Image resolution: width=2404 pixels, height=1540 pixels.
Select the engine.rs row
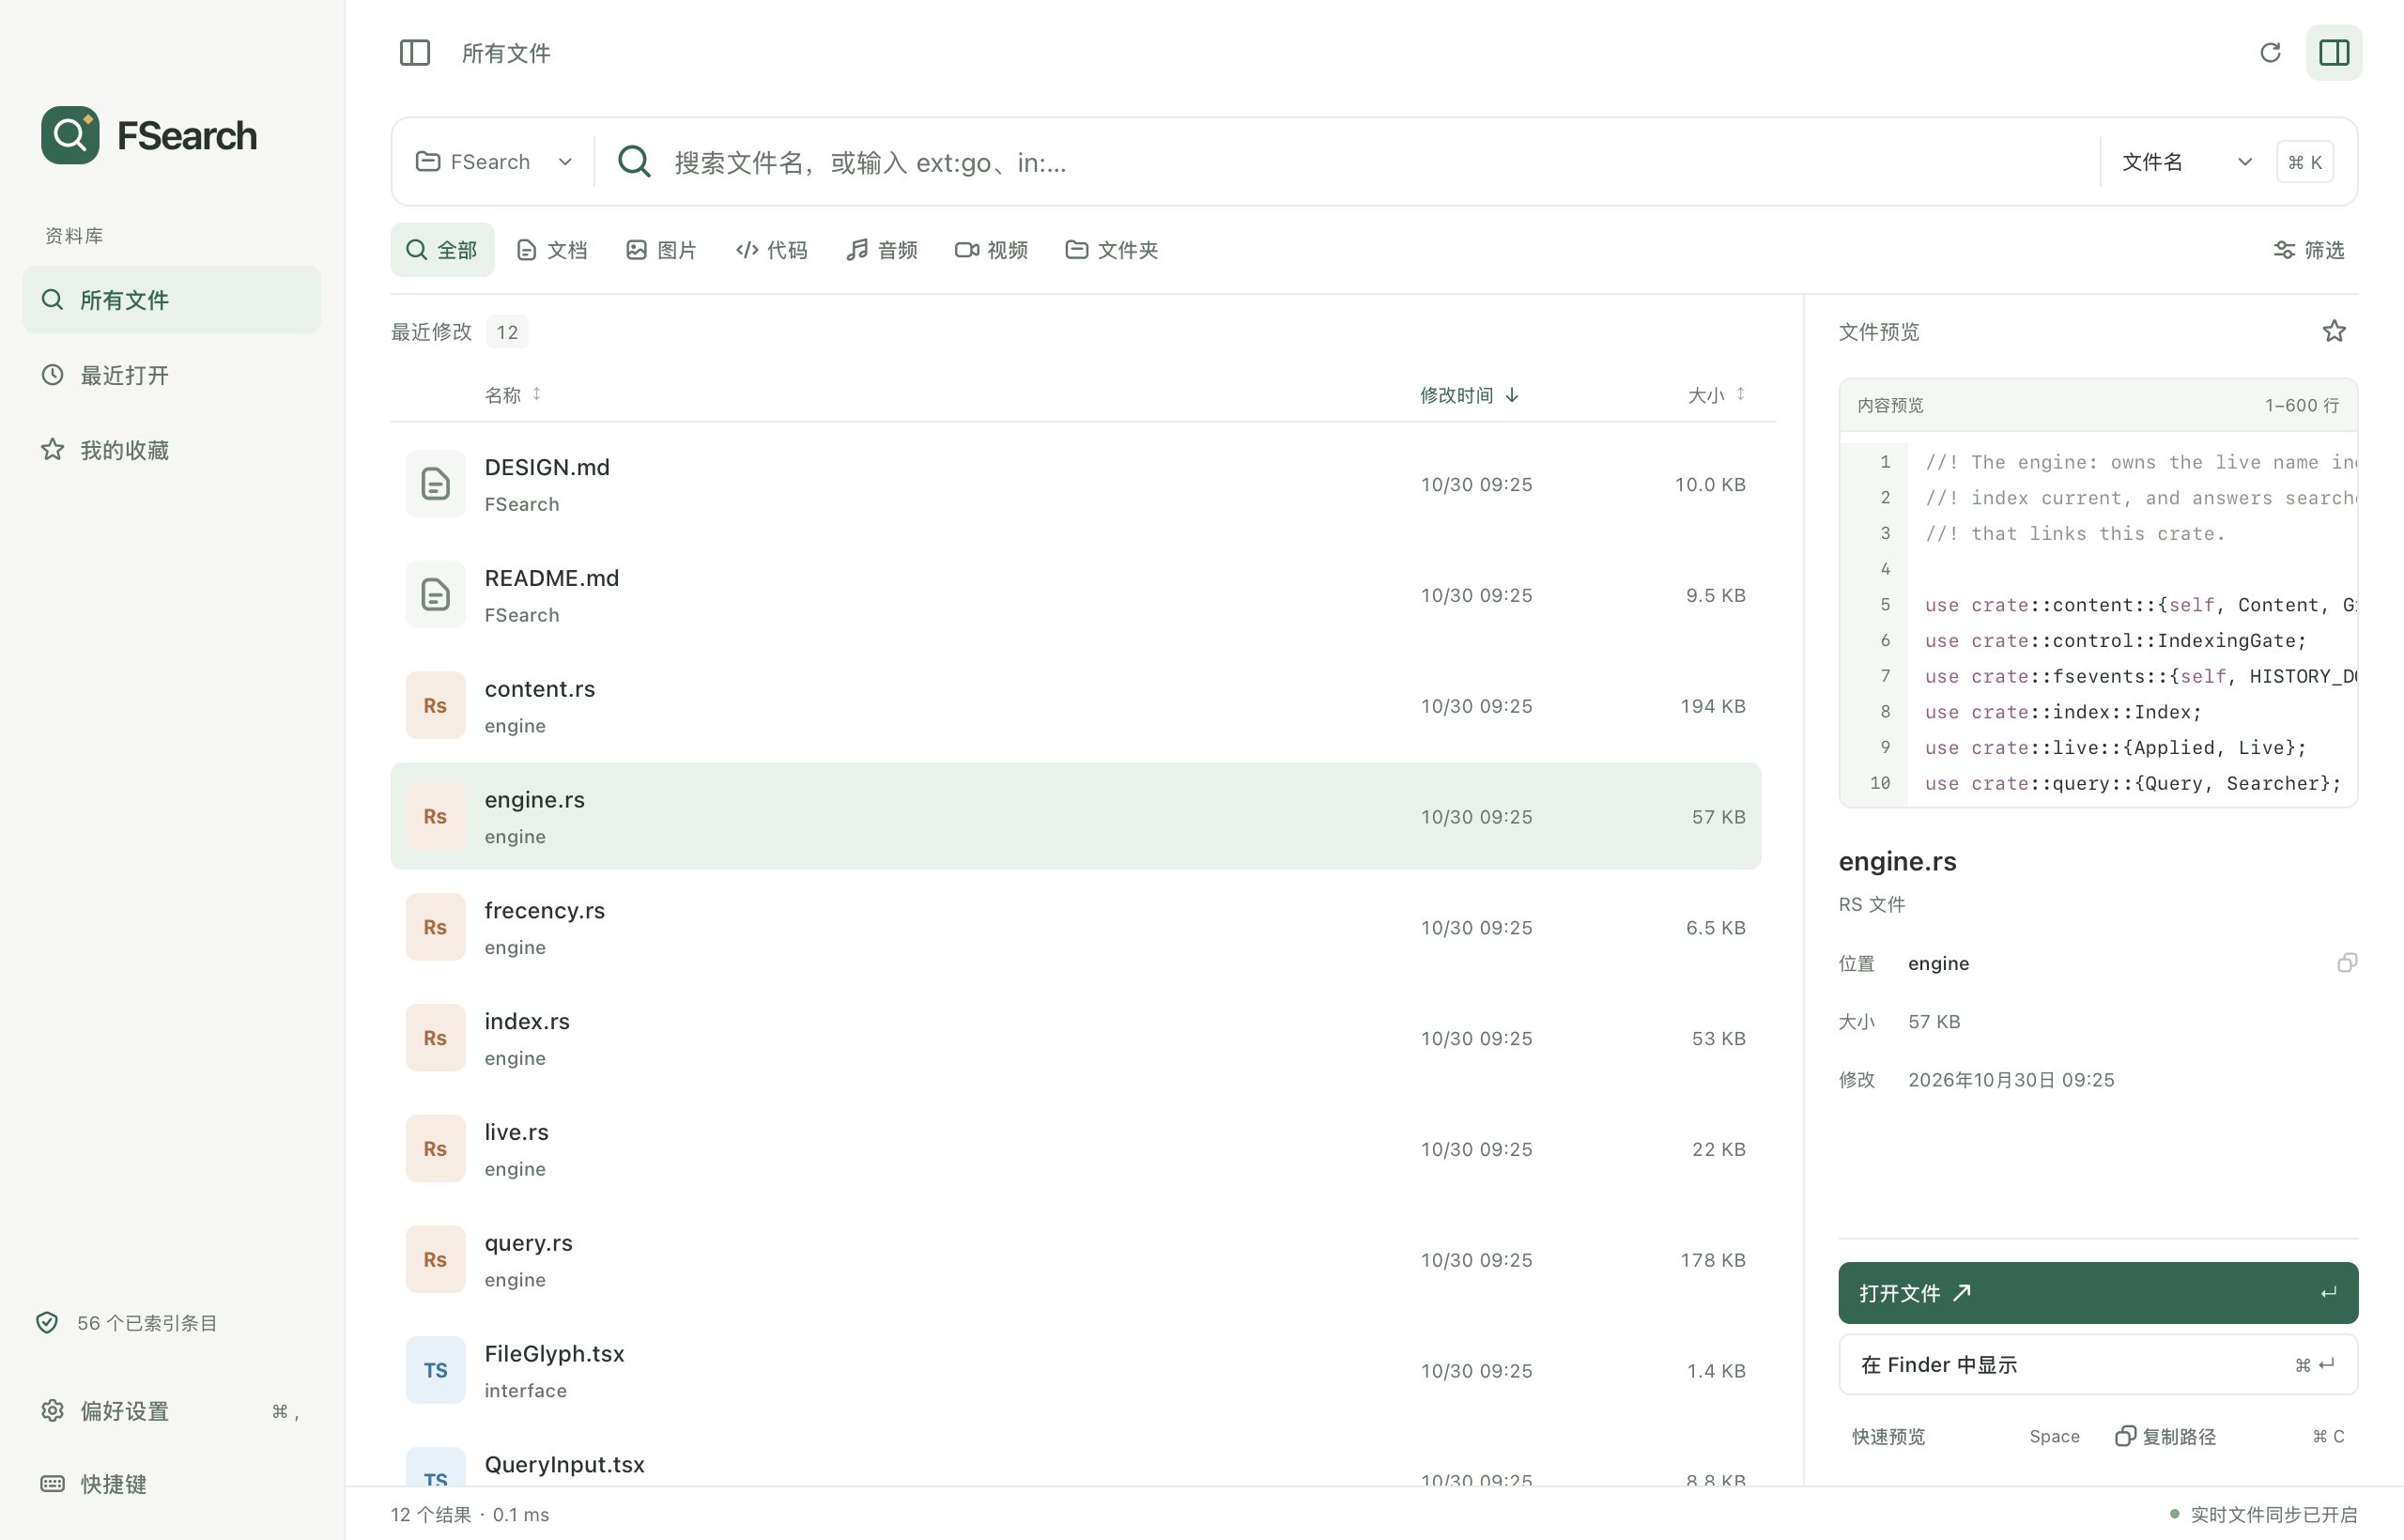click(1075, 817)
